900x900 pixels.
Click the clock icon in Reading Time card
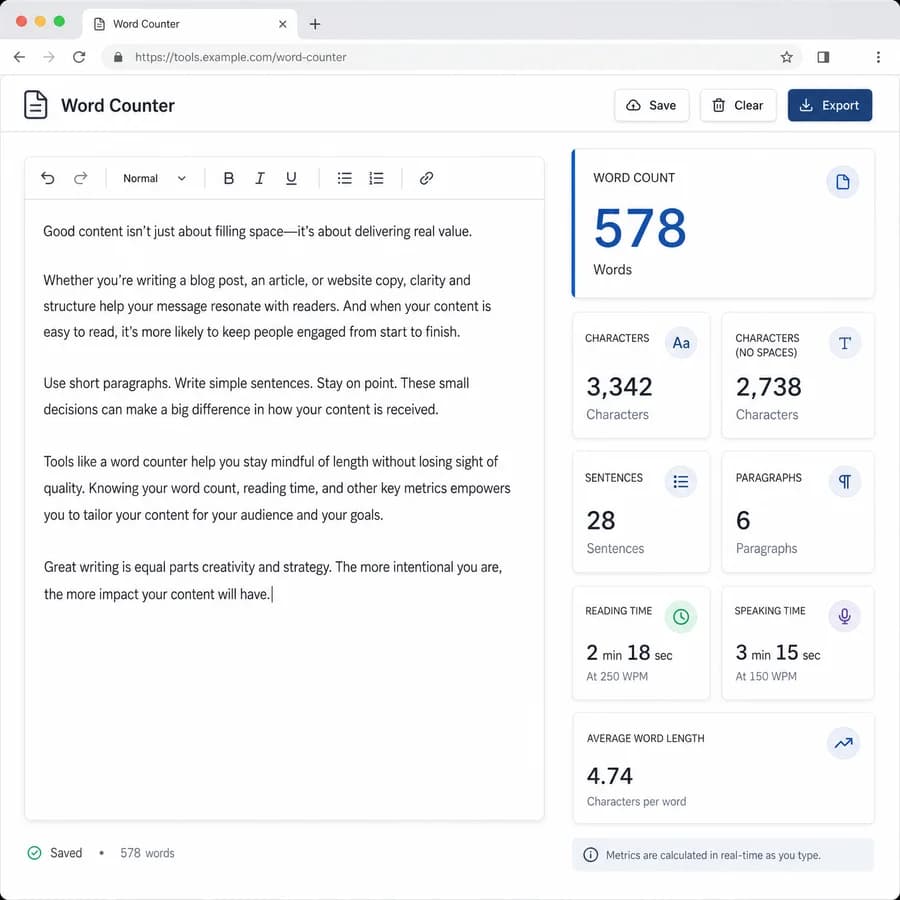(681, 616)
